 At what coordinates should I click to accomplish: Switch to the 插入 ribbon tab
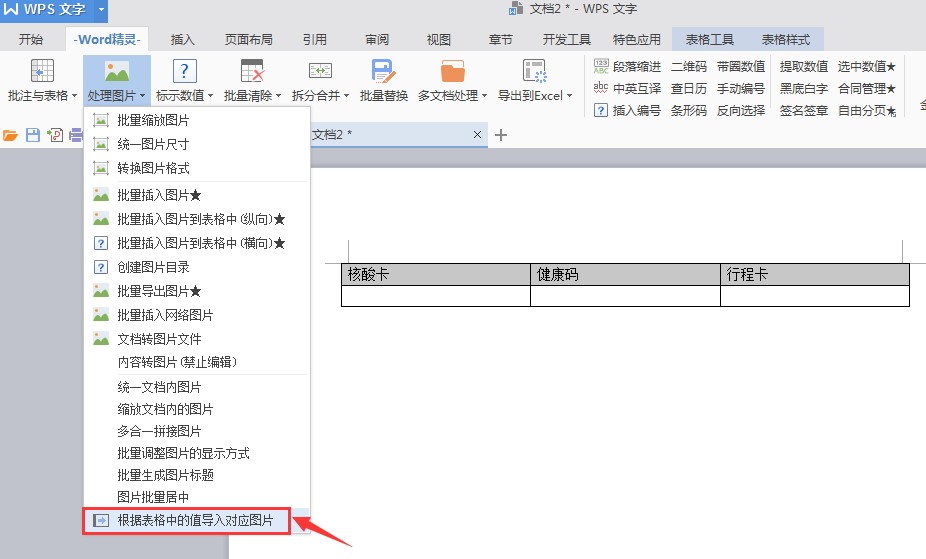click(x=182, y=40)
